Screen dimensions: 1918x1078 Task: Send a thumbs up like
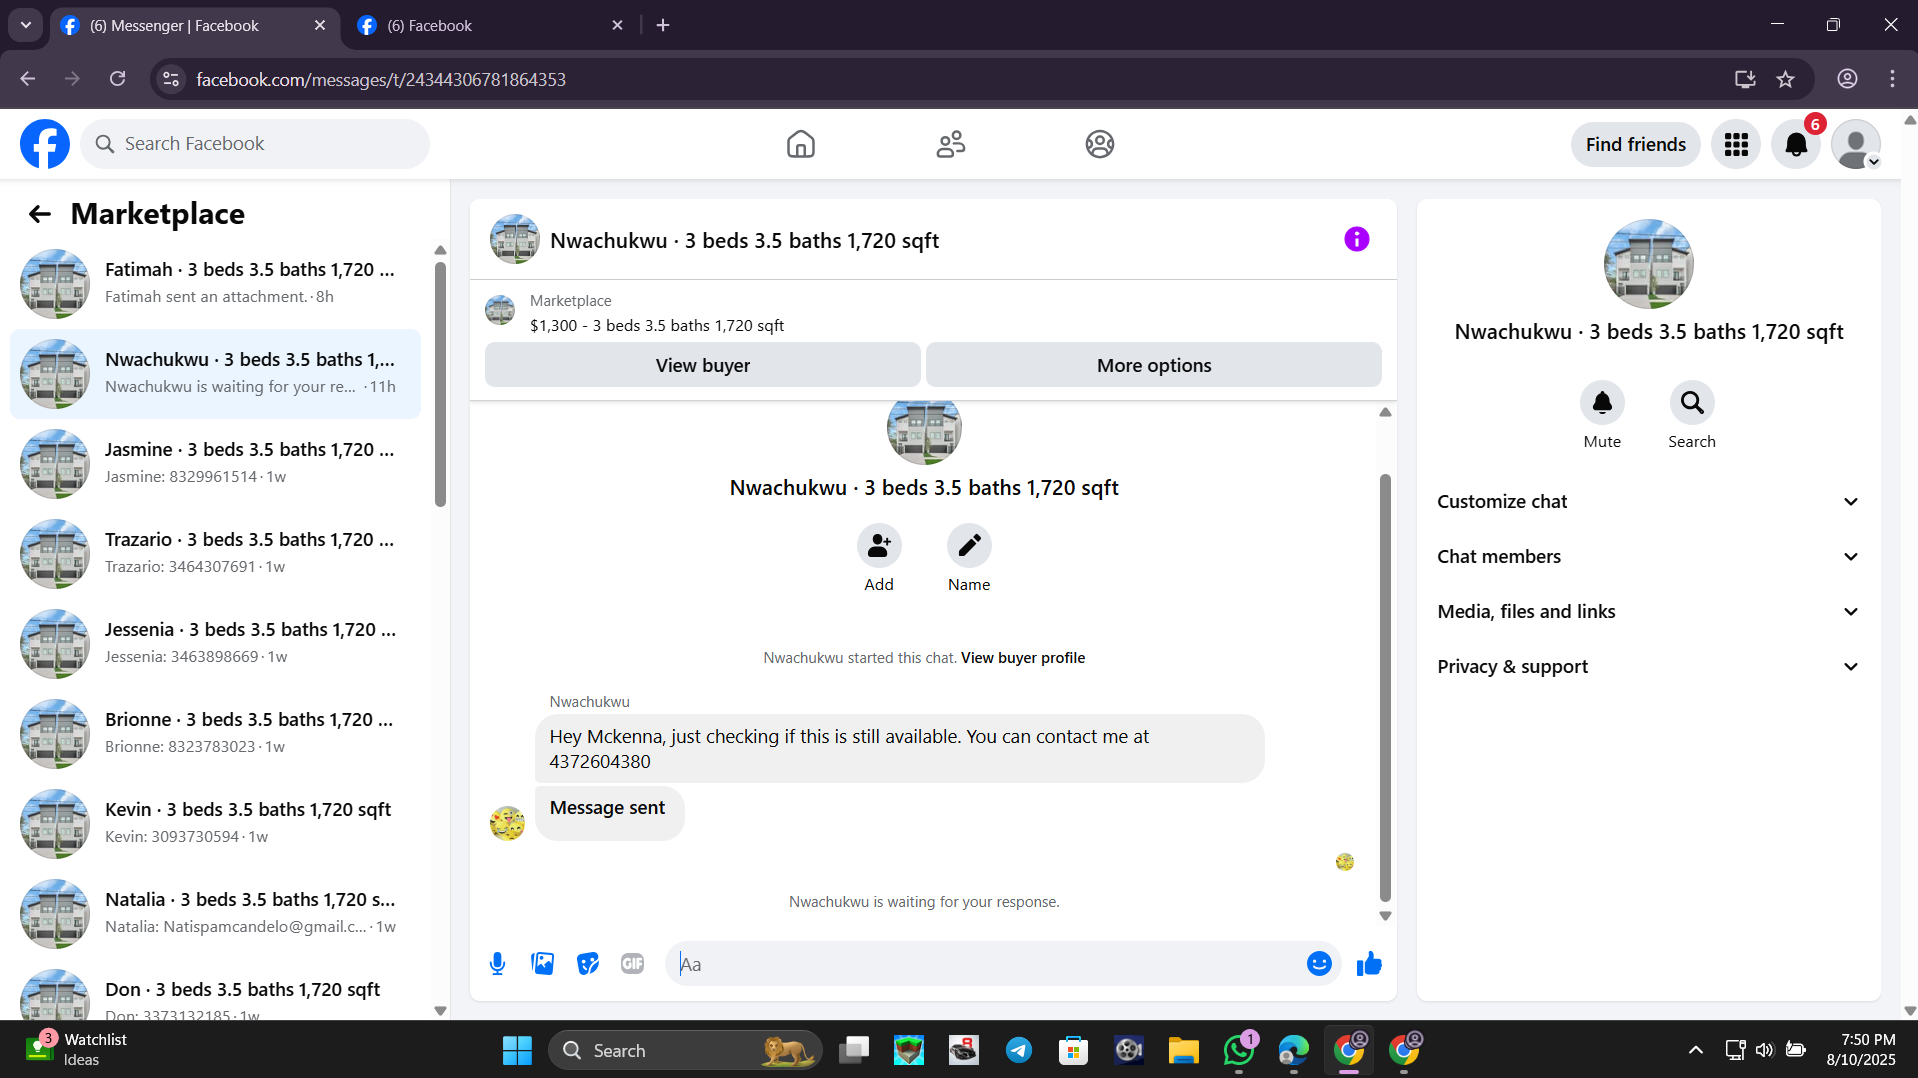click(x=1369, y=964)
